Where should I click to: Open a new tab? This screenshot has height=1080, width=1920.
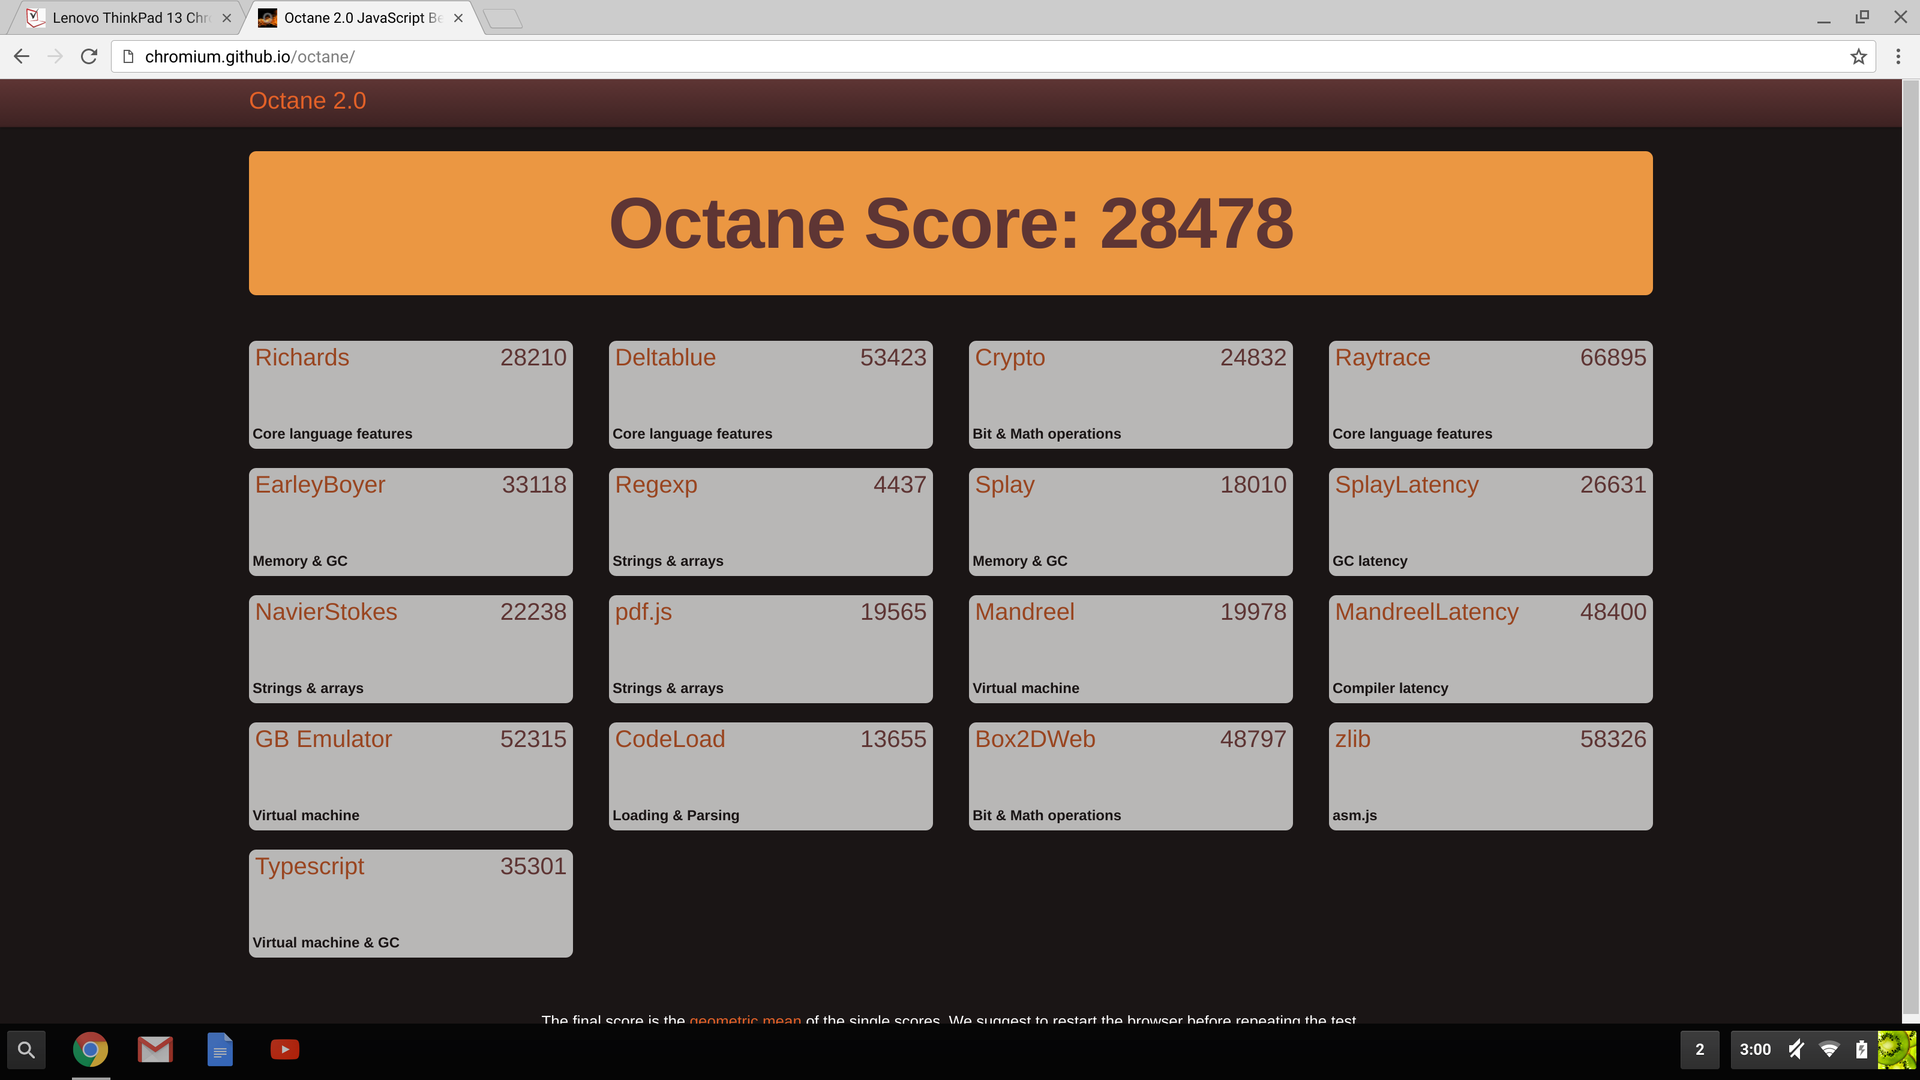[503, 19]
